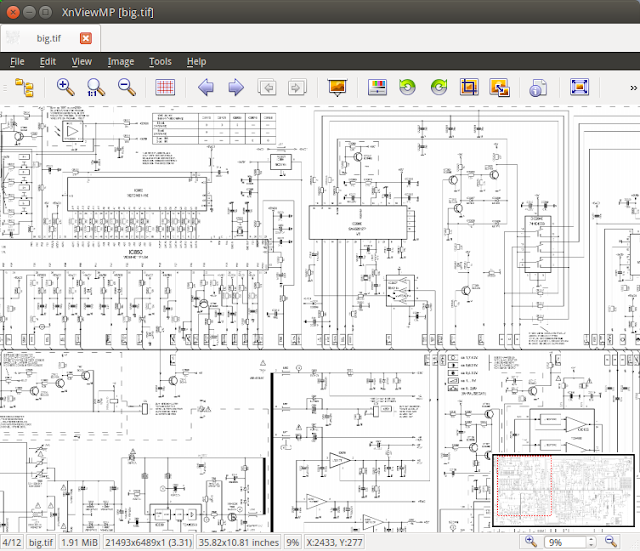Go to next file with blue right arrow
The width and height of the screenshot is (640, 551).
pos(236,87)
